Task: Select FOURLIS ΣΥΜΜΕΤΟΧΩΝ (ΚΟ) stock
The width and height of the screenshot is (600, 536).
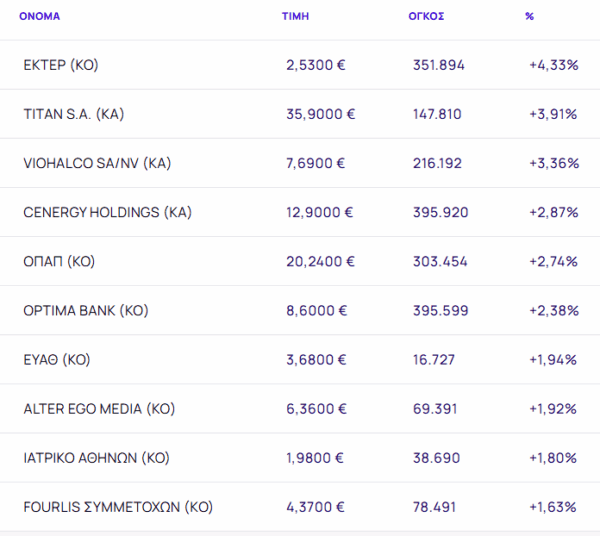Action: tap(118, 506)
